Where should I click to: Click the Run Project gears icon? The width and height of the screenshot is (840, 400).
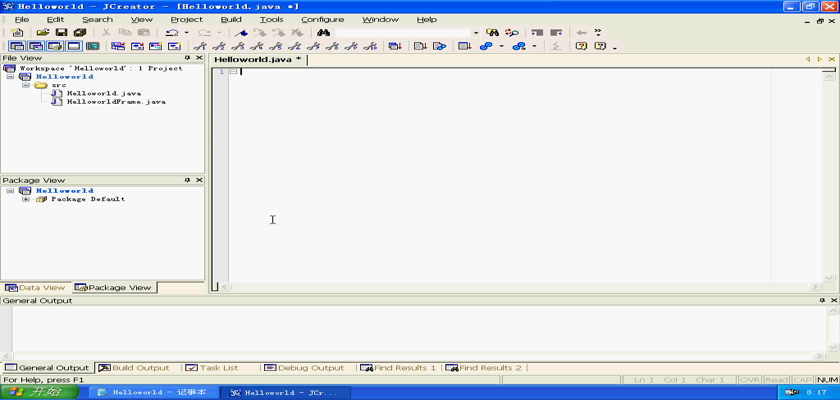(x=519, y=47)
